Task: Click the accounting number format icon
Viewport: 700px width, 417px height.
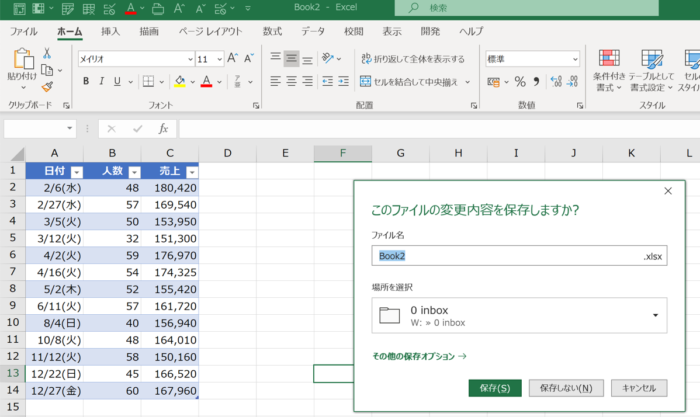Action: pos(493,82)
